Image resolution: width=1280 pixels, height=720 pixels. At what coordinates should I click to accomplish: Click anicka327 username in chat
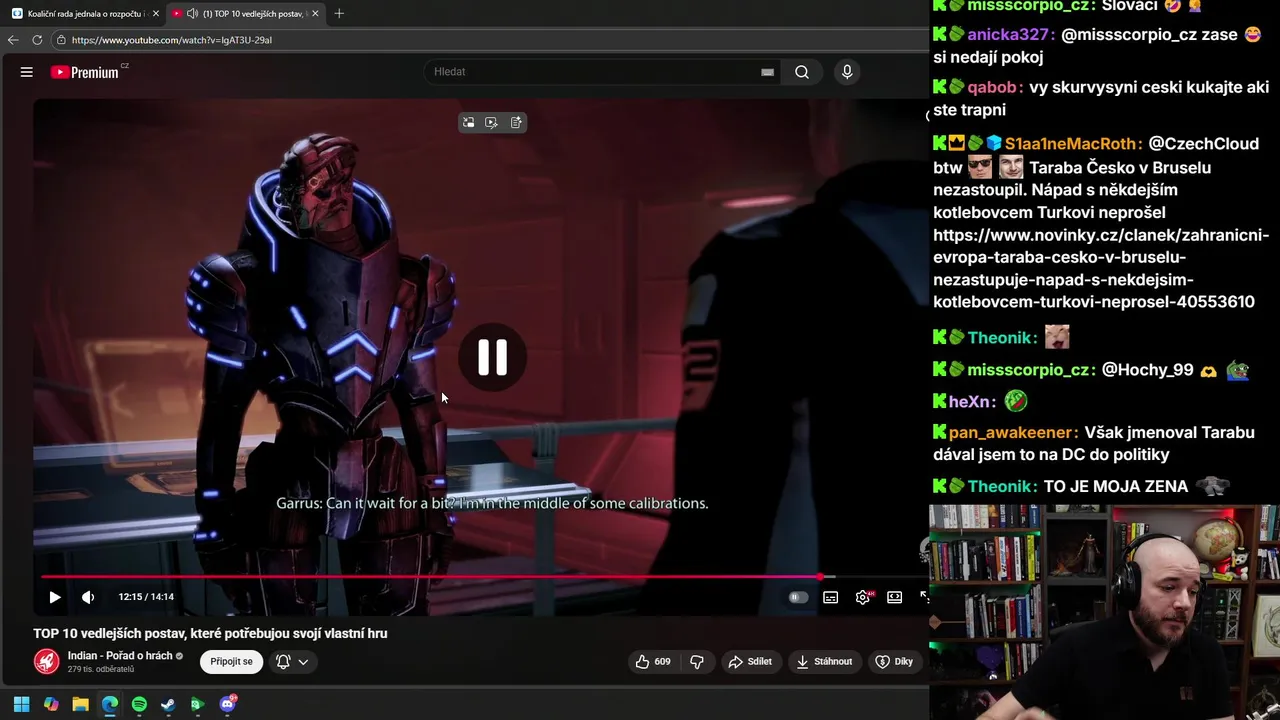[1008, 34]
